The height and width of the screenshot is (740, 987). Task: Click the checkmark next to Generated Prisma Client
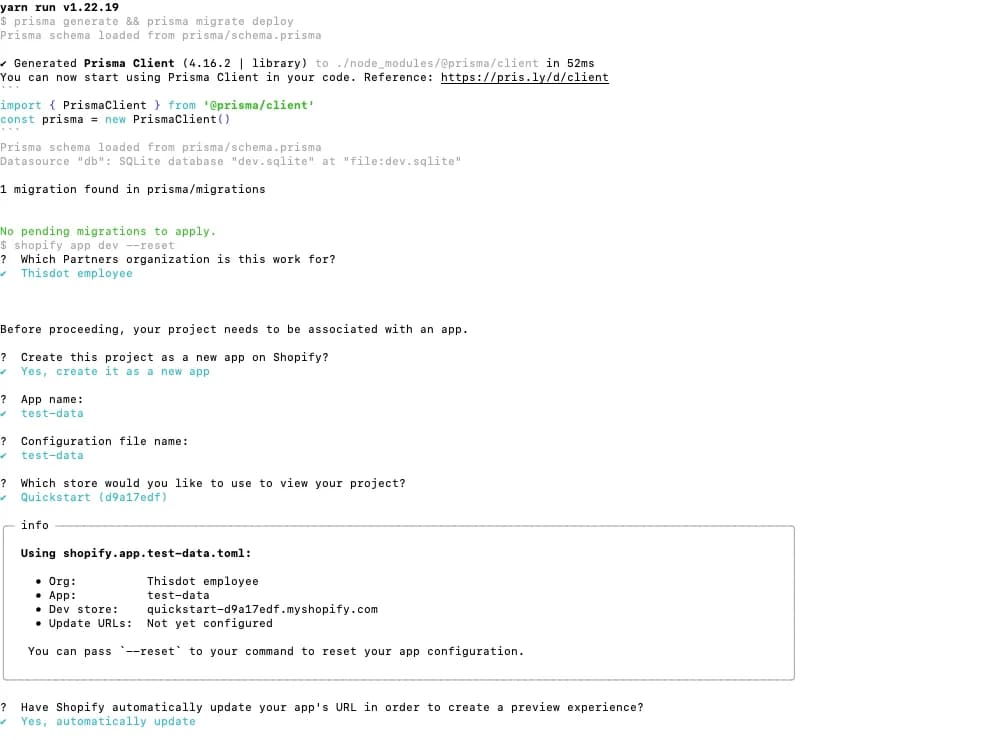coord(4,64)
